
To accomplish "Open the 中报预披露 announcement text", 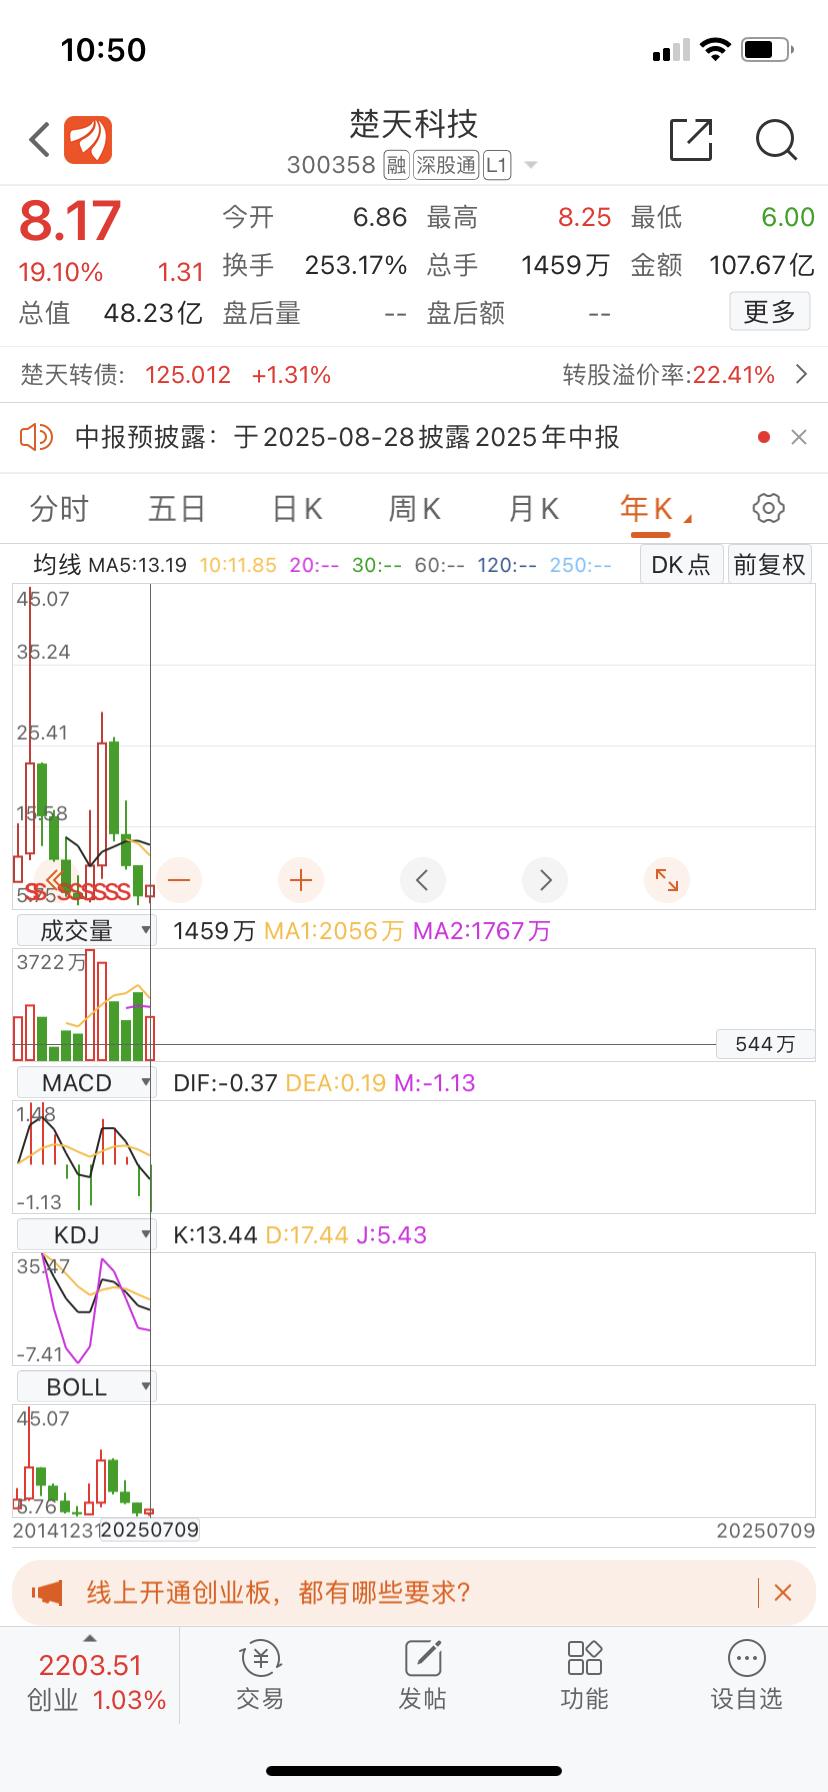I will 347,437.
